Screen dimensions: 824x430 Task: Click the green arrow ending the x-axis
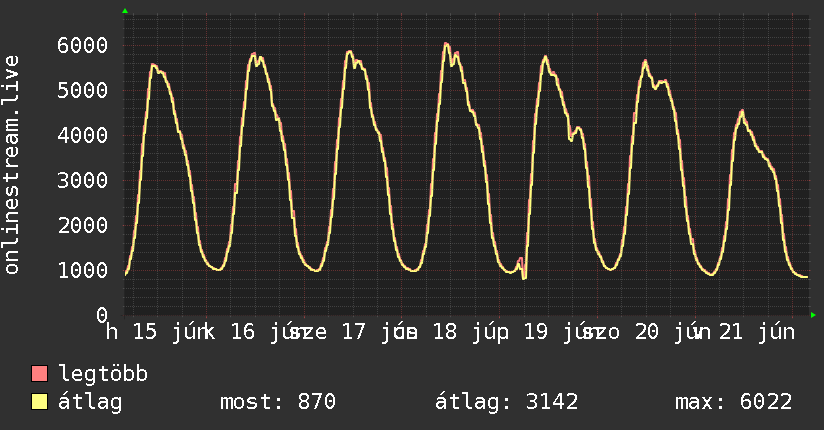tap(813, 315)
